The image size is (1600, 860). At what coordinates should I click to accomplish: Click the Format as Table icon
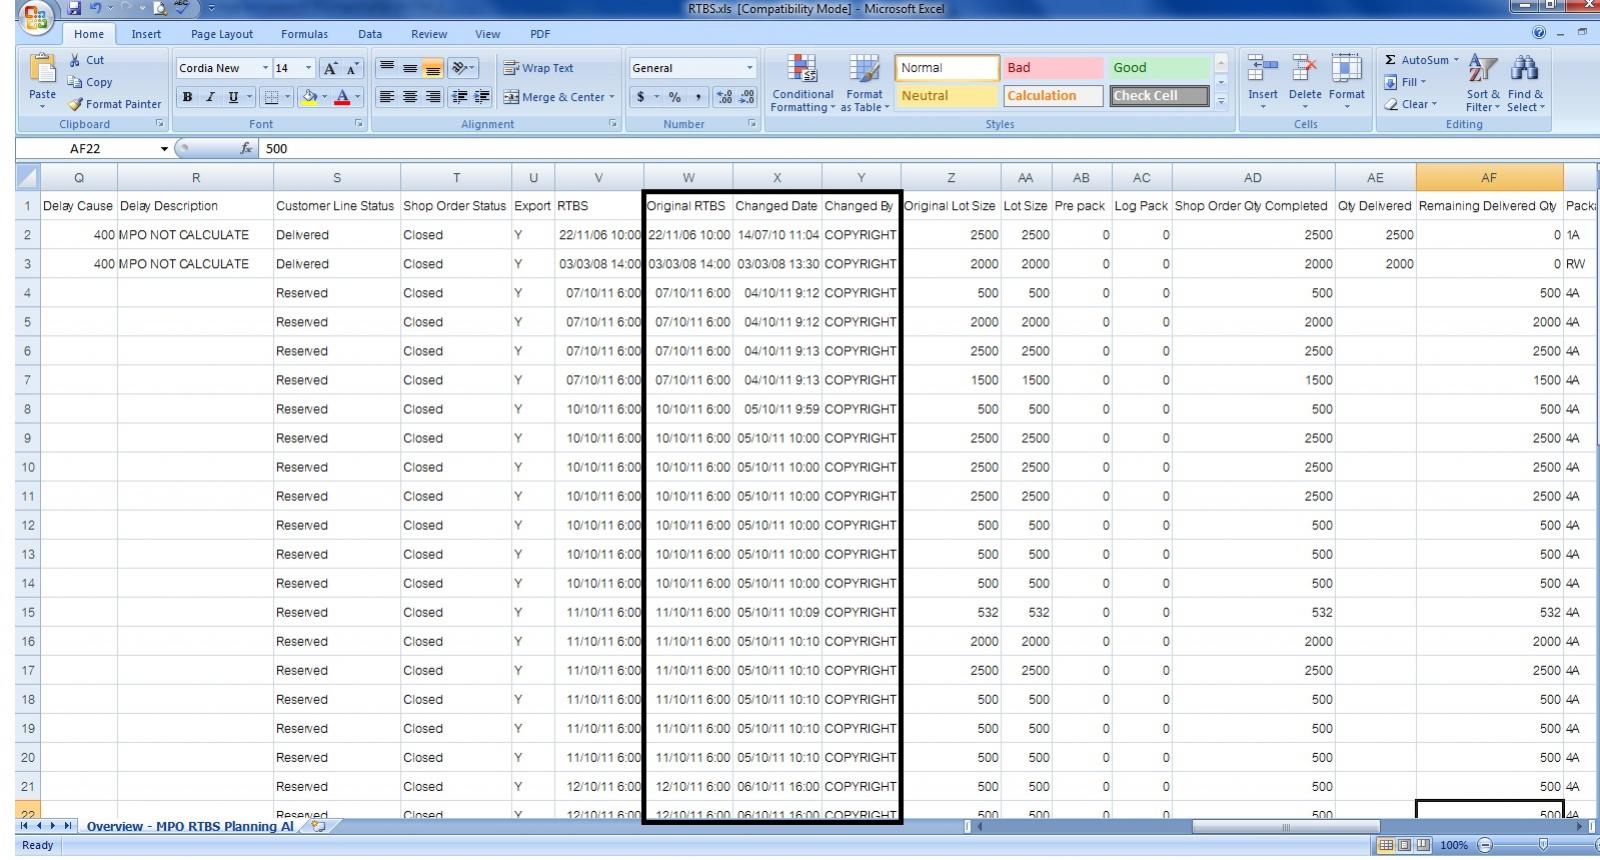(x=864, y=70)
